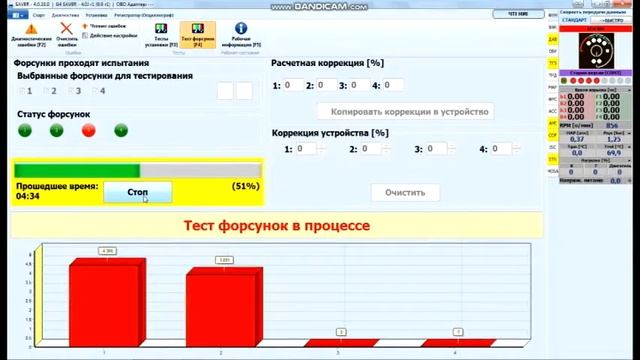Toggle injector 4 test checkbox

(x=95, y=91)
